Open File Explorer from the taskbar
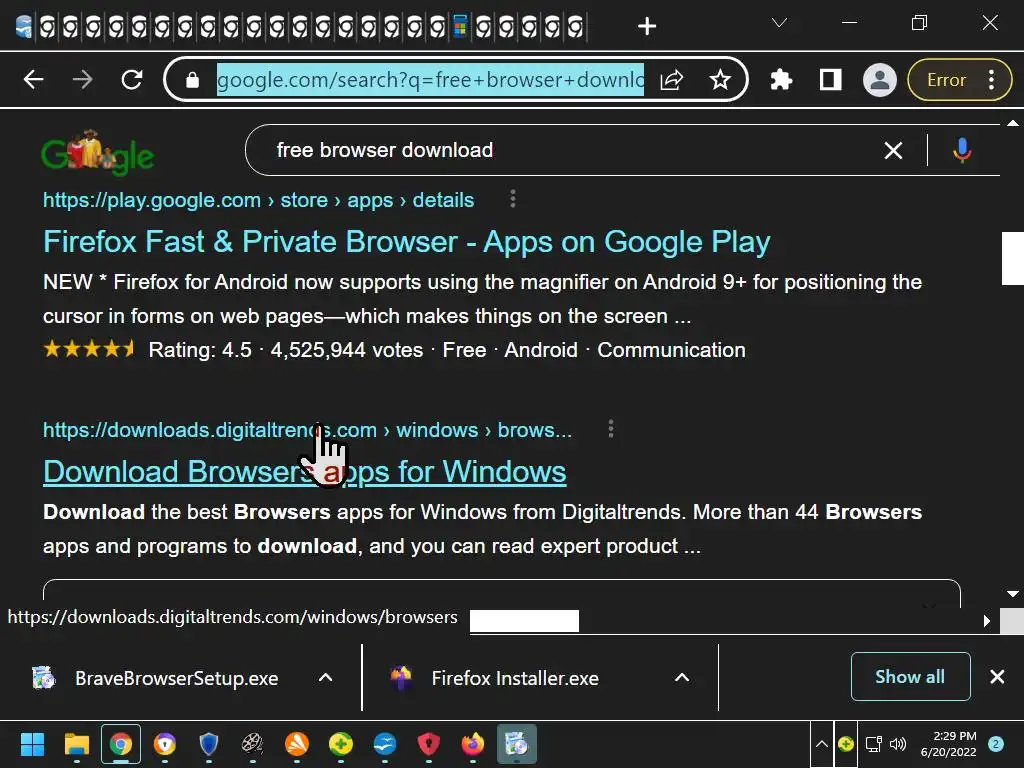Screen dimensions: 1024x768 click(76, 744)
